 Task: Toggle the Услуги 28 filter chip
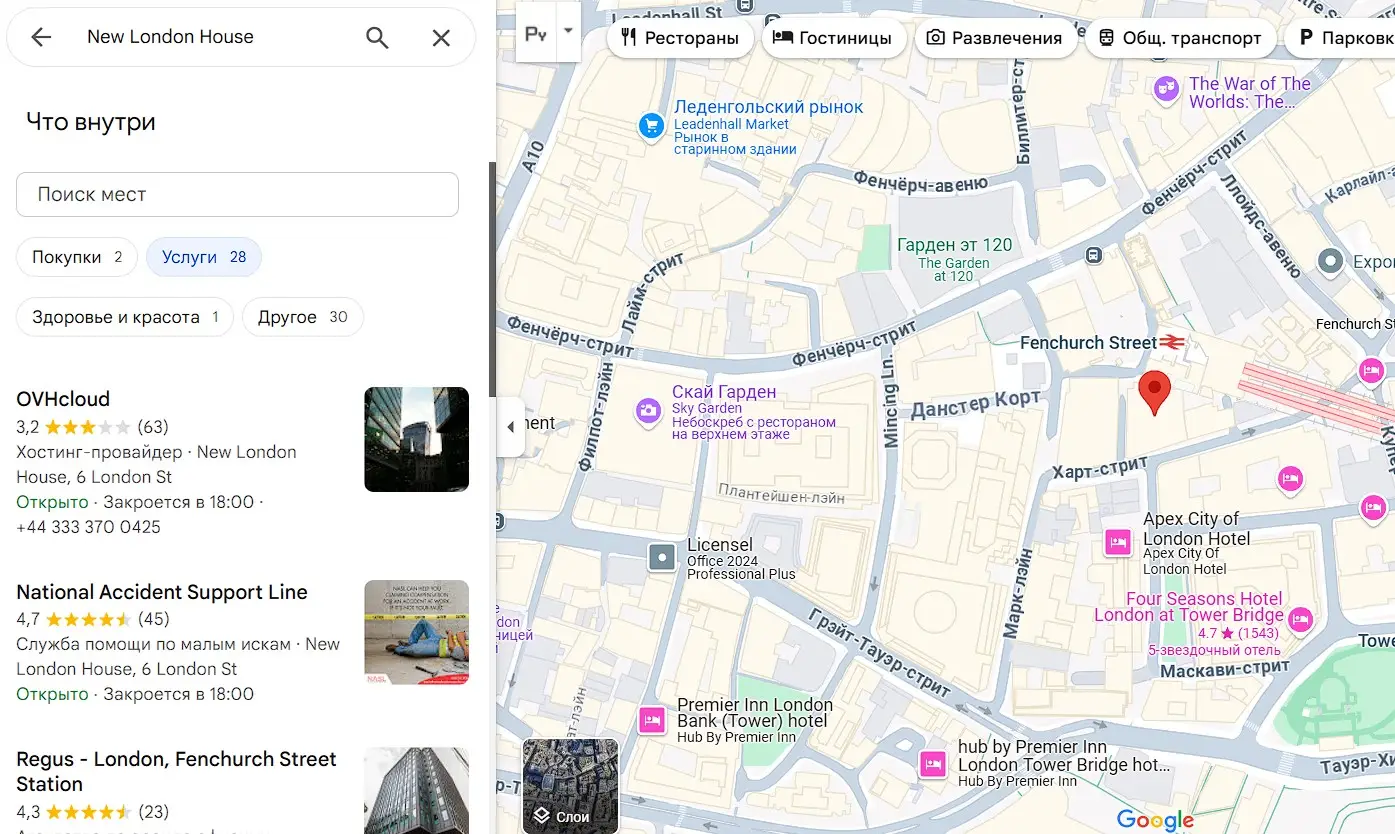(x=204, y=257)
